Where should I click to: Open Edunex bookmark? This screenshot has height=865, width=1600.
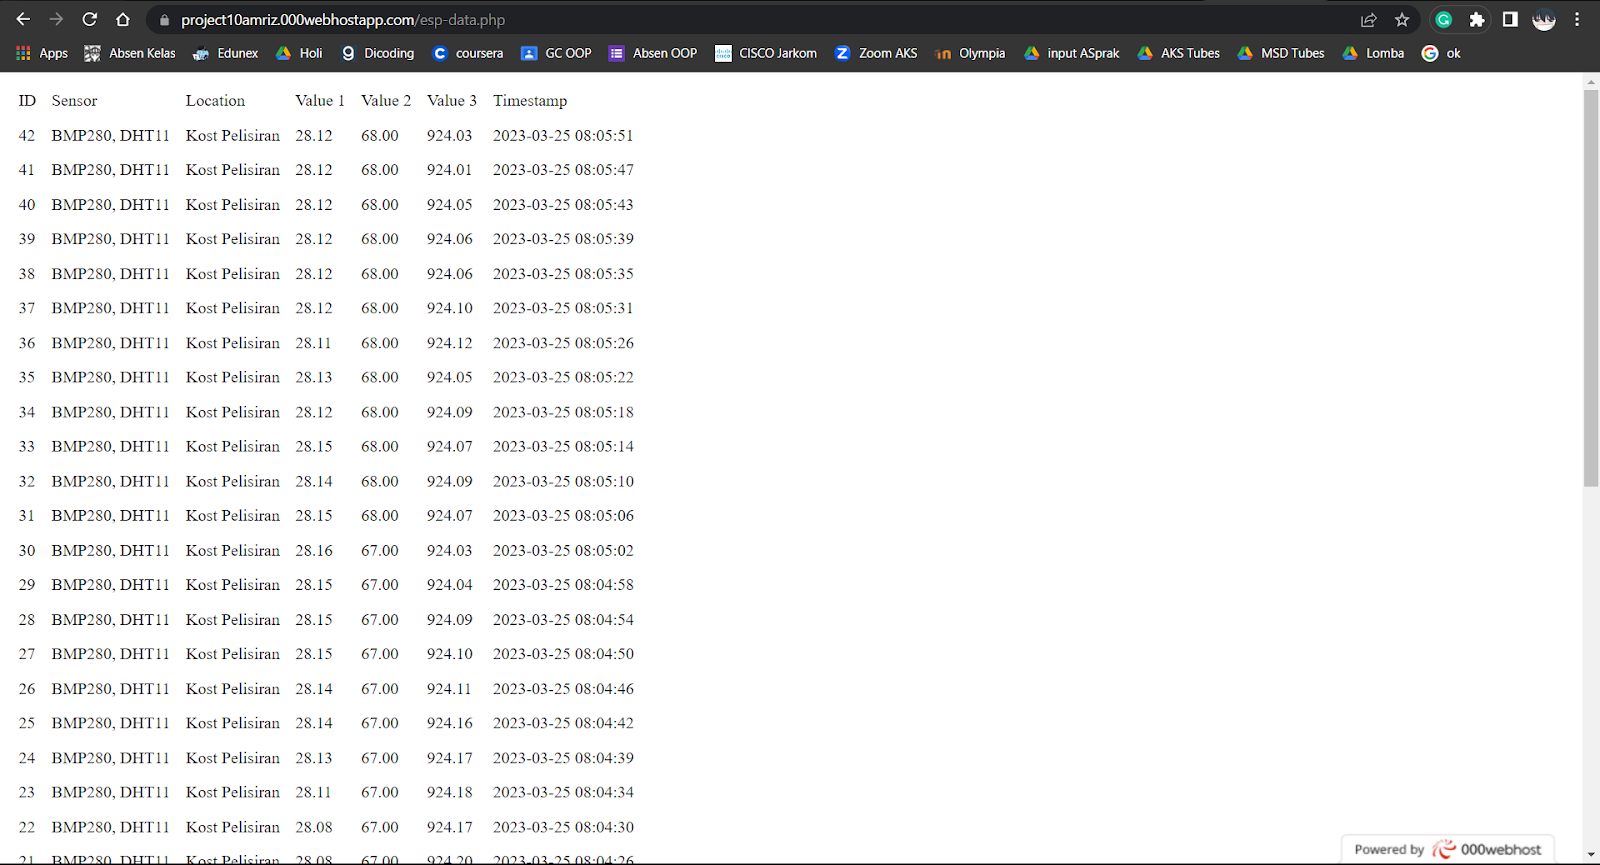click(225, 53)
